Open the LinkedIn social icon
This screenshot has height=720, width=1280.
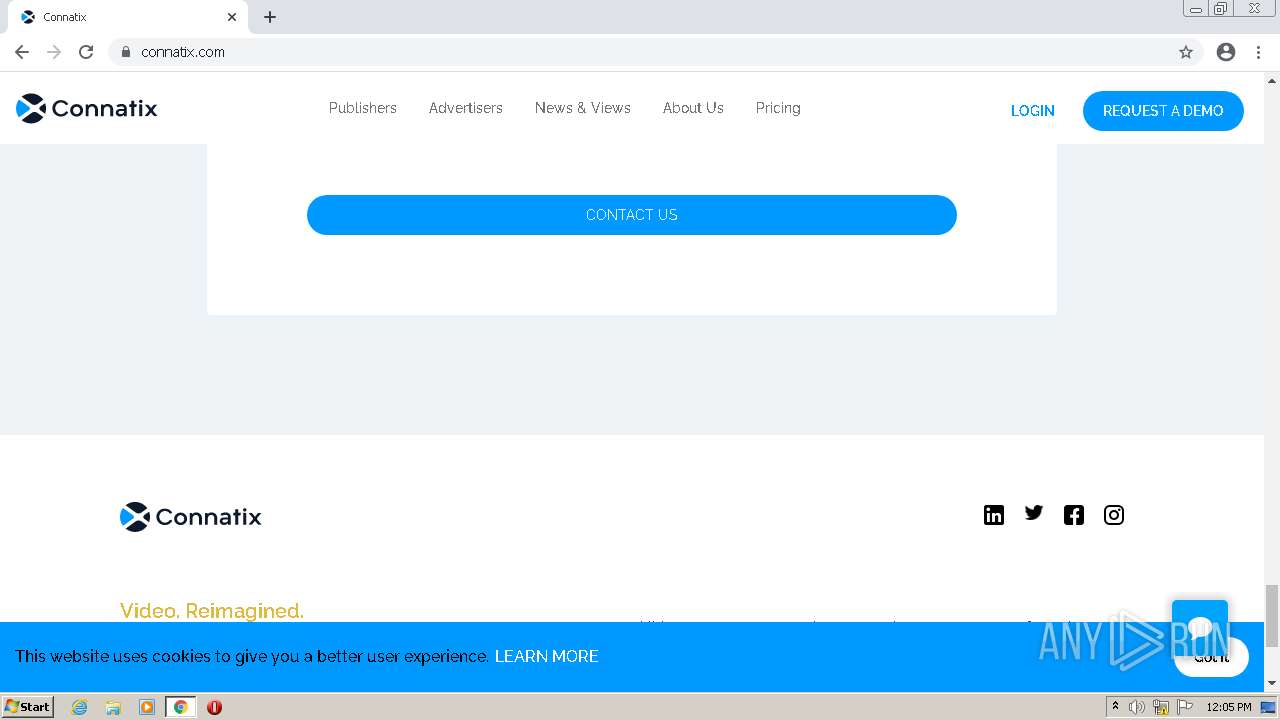994,515
